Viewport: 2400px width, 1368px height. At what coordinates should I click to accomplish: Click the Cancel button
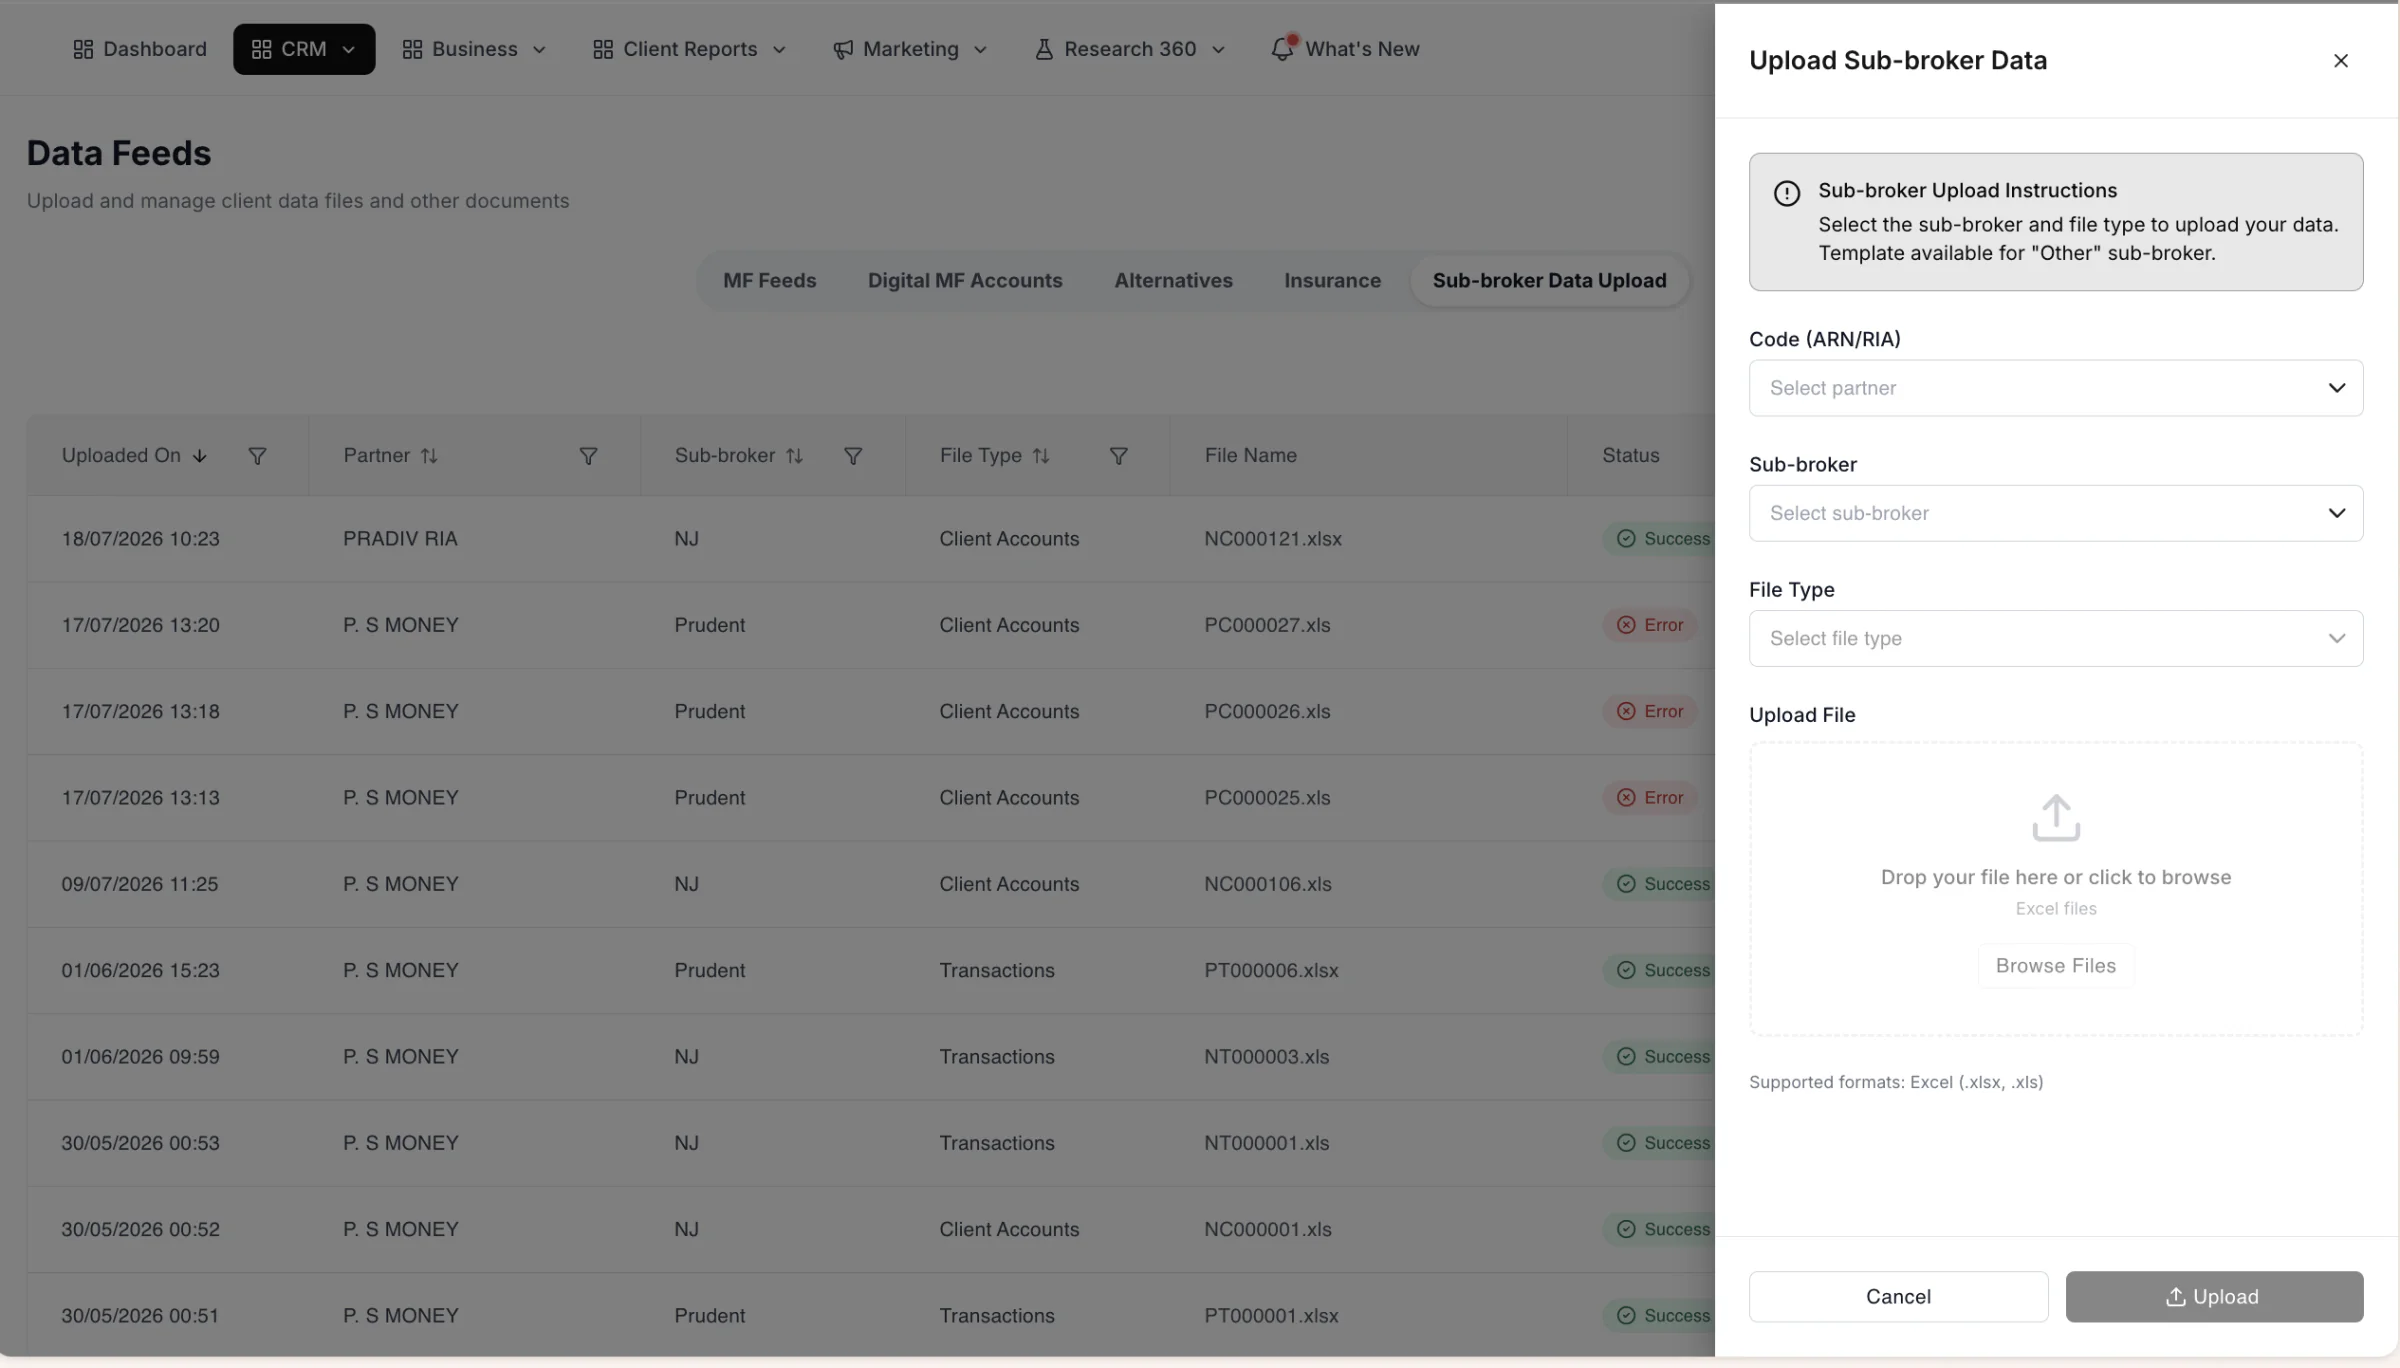[x=1898, y=1297]
